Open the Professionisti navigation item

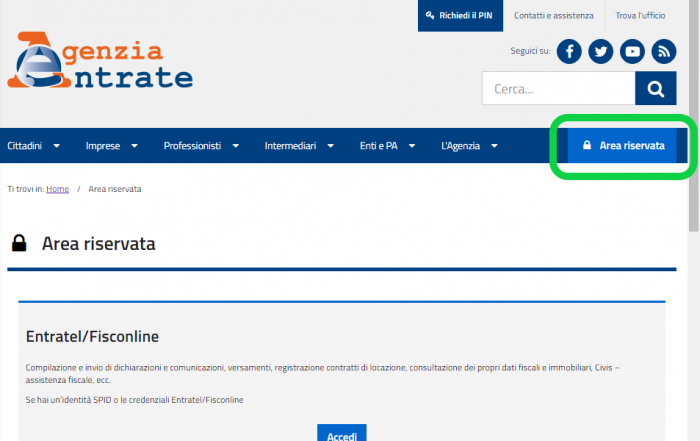click(192, 146)
